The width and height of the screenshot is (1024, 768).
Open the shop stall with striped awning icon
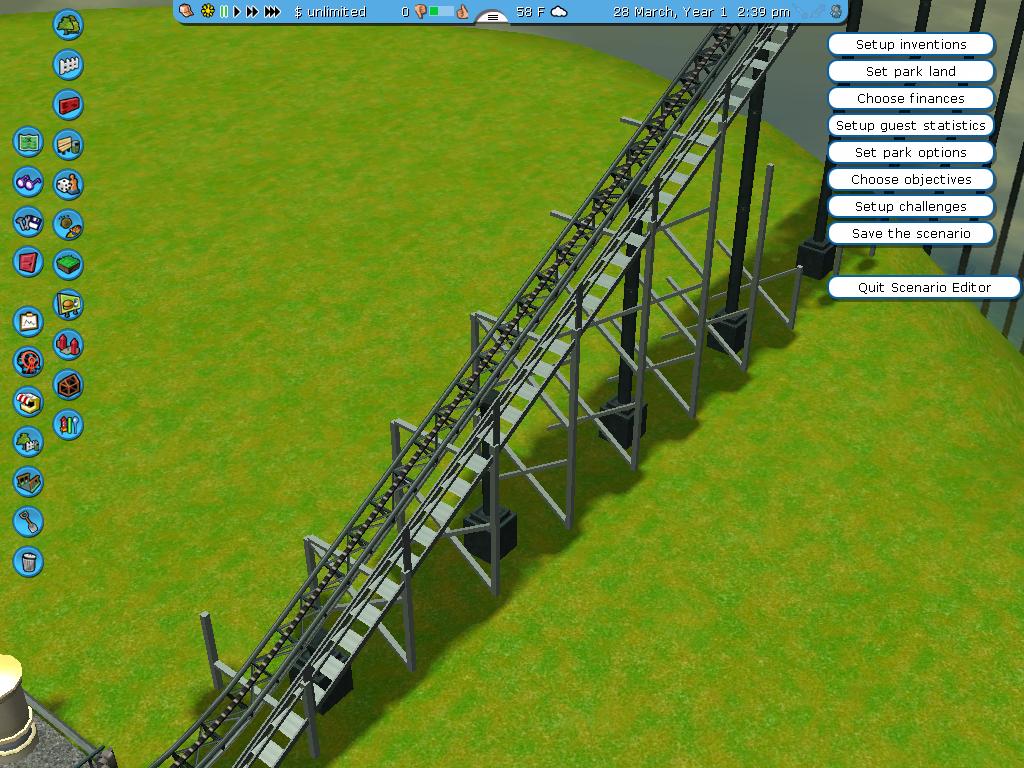click(28, 402)
